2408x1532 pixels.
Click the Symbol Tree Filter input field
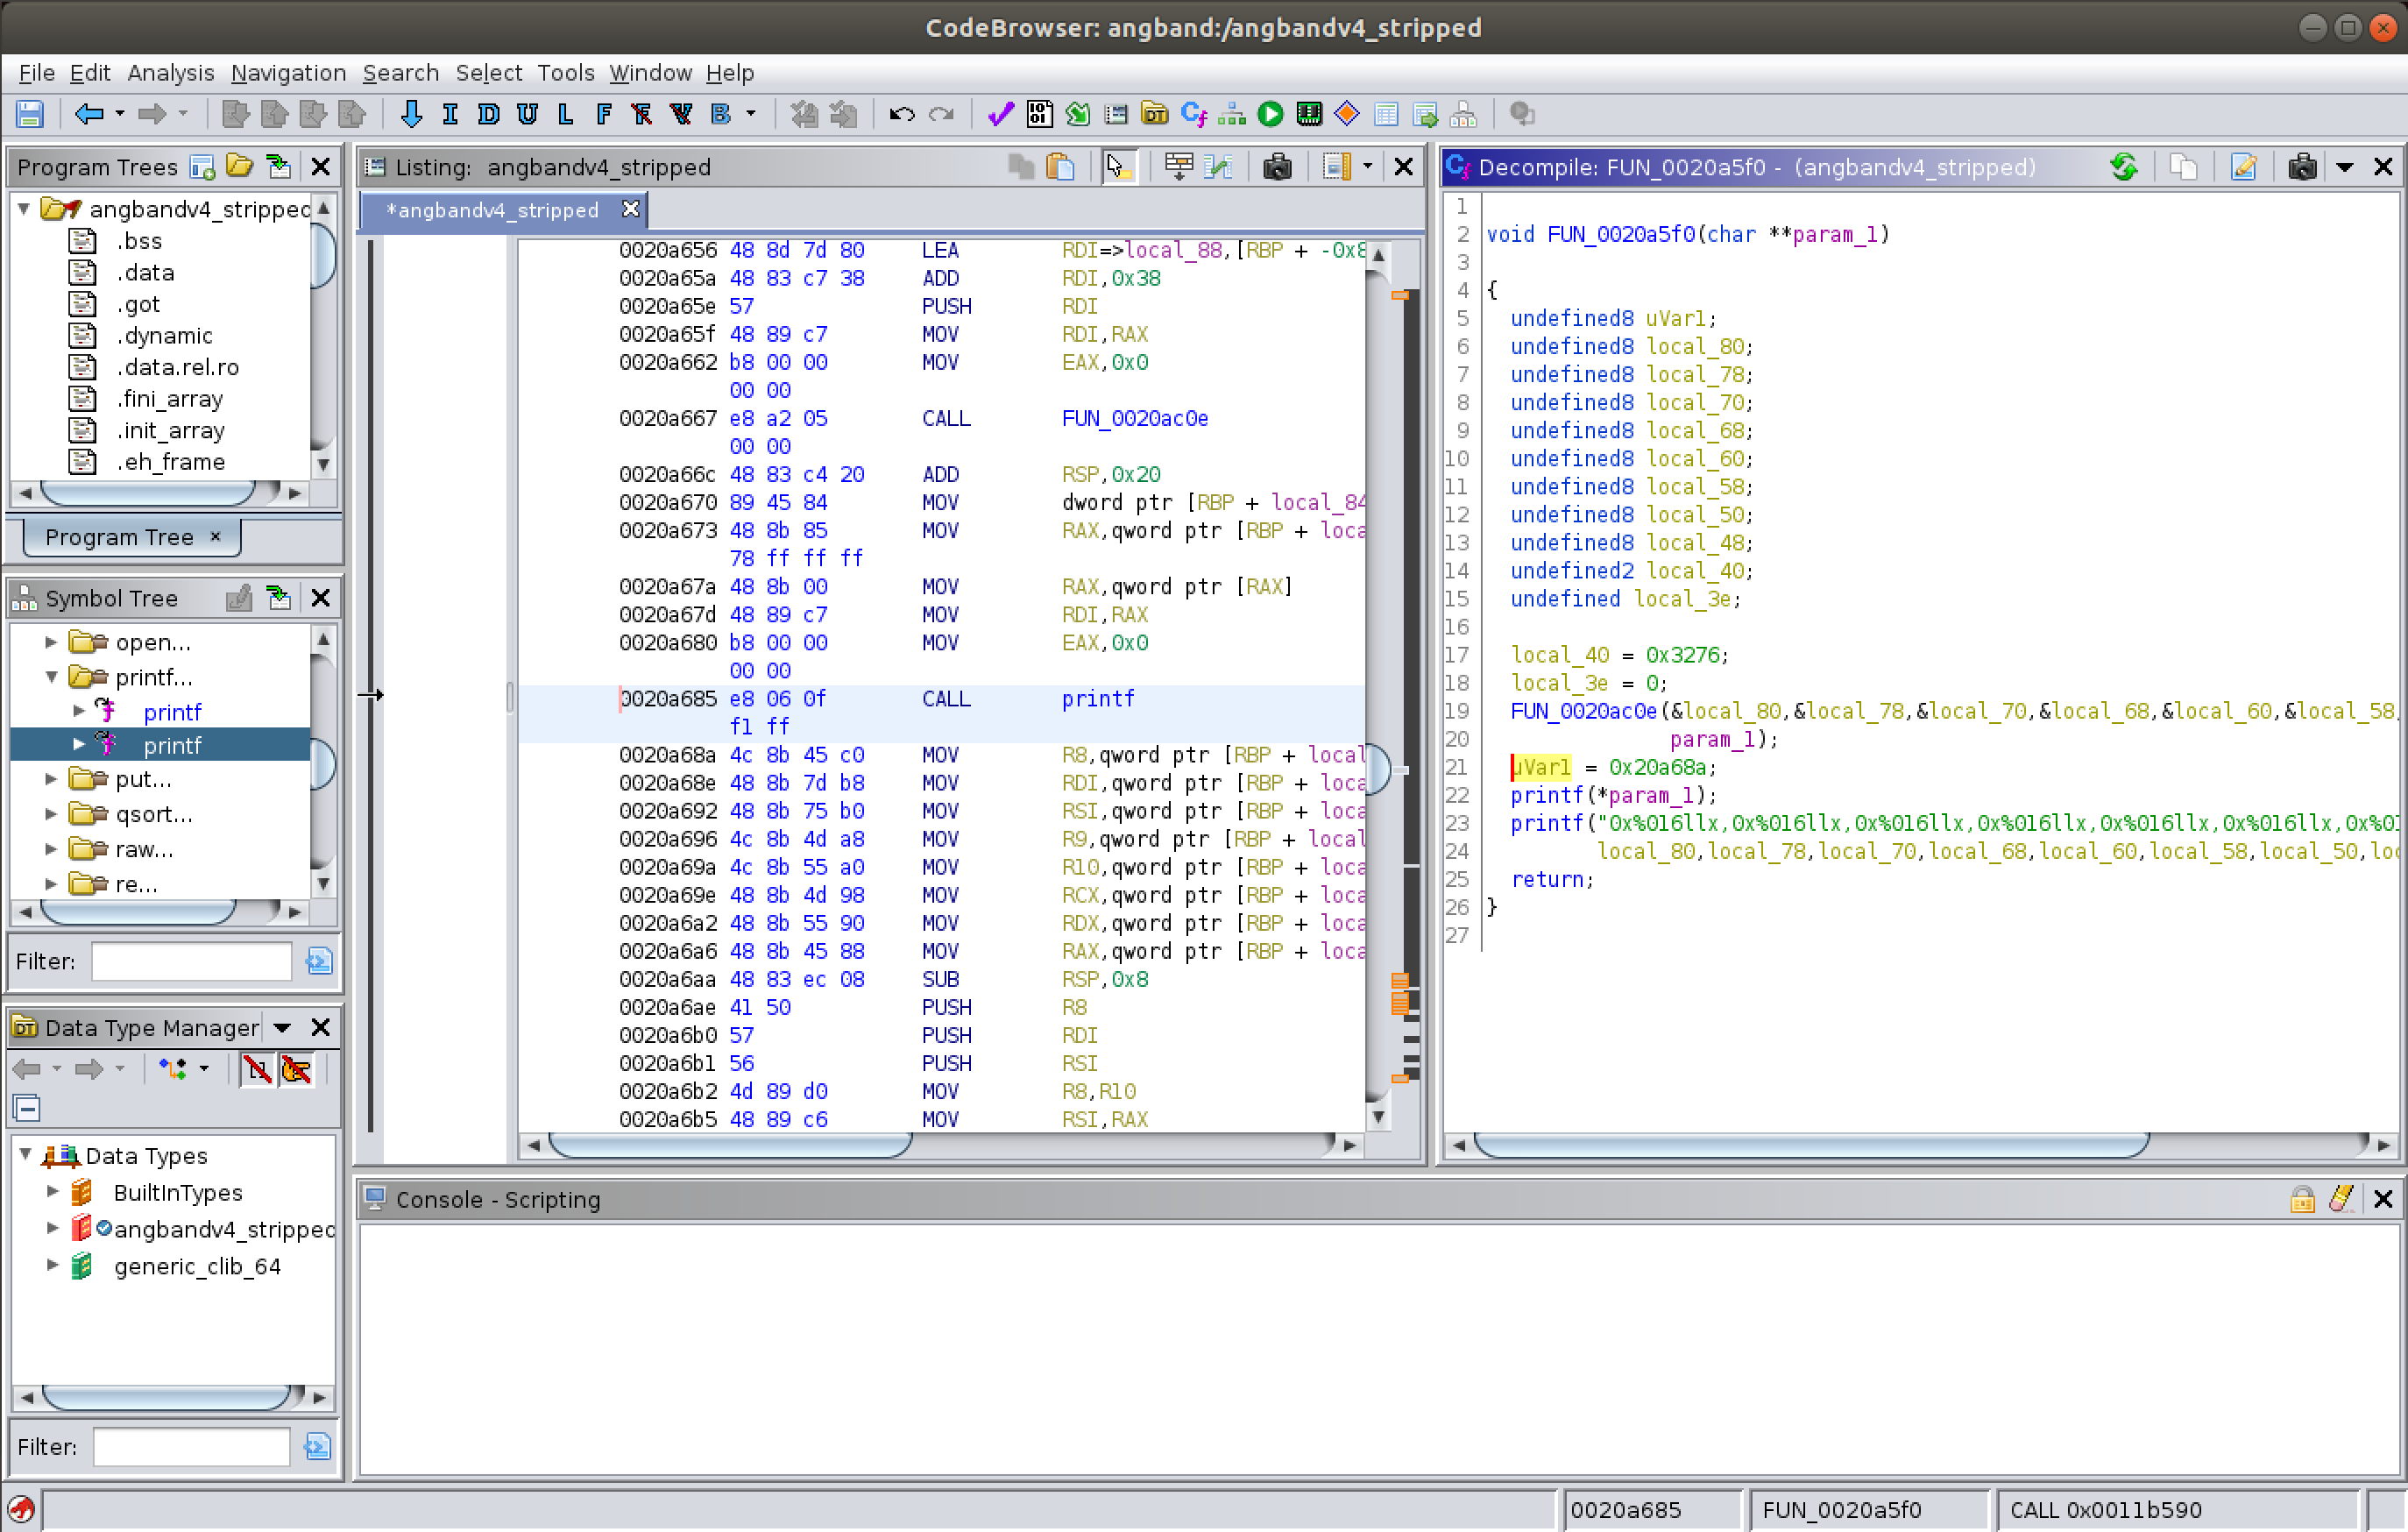pyautogui.click(x=191, y=961)
